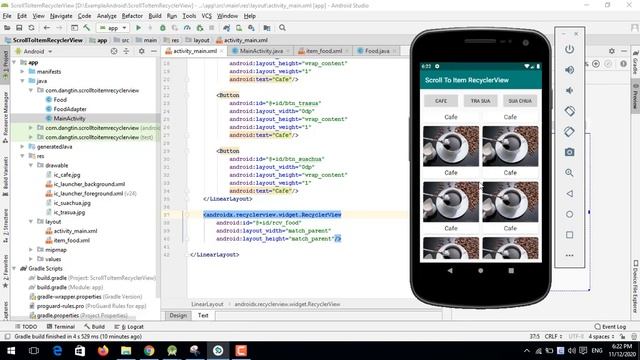The height and width of the screenshot is (360, 640).
Task: Collapse the drawable folder arrow
Action: 31,165
